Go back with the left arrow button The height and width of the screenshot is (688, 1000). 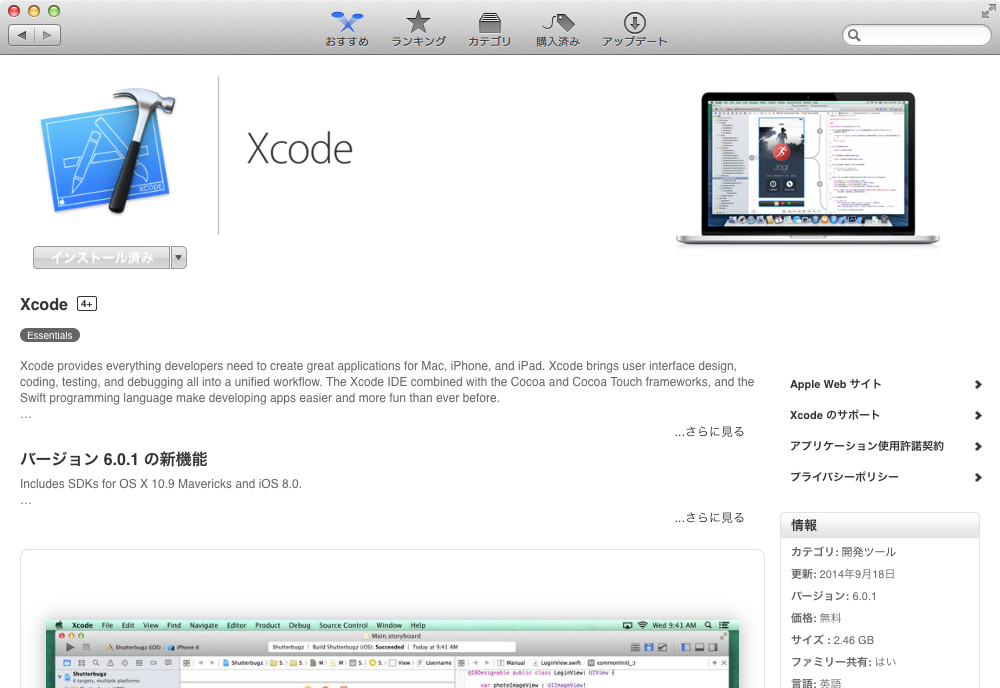click(x=22, y=35)
